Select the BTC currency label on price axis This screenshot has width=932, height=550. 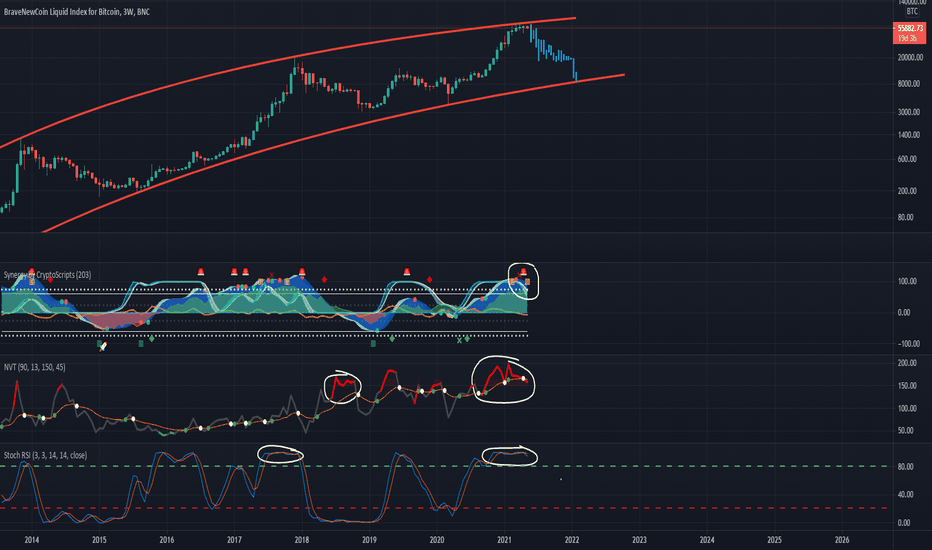(912, 11)
